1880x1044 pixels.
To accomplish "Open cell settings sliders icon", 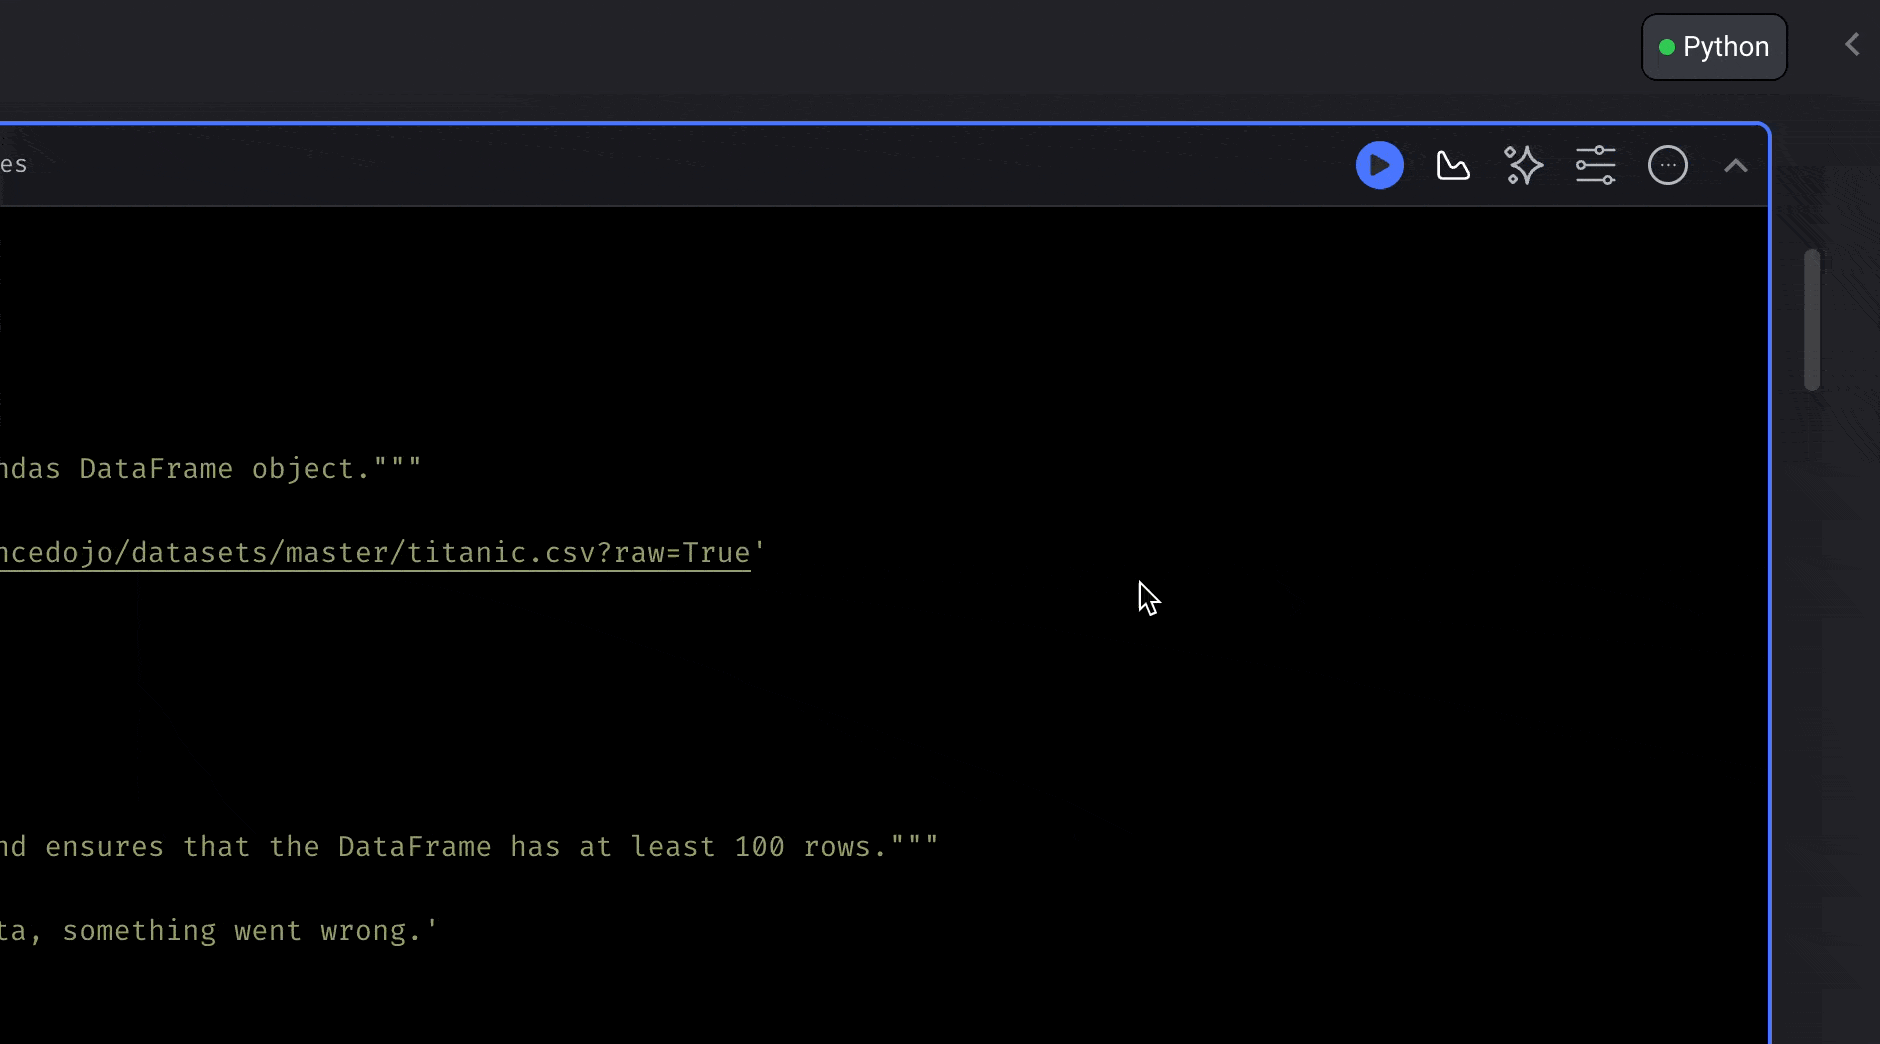I will 1595,166.
